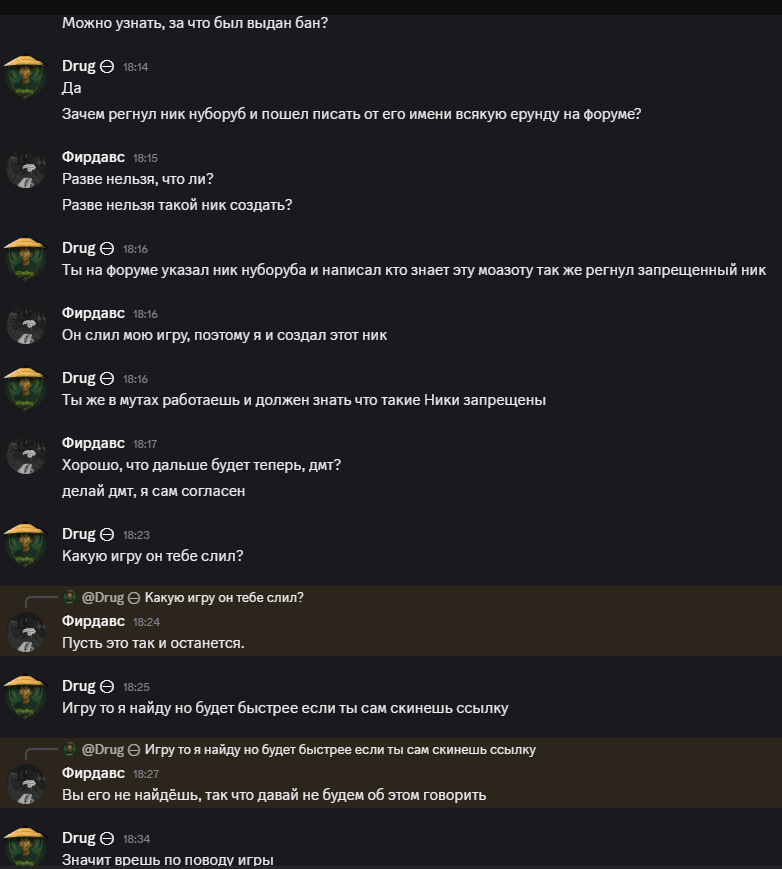Click the 18:34 timestamp next to Drug
The image size is (782, 869).
point(136,839)
